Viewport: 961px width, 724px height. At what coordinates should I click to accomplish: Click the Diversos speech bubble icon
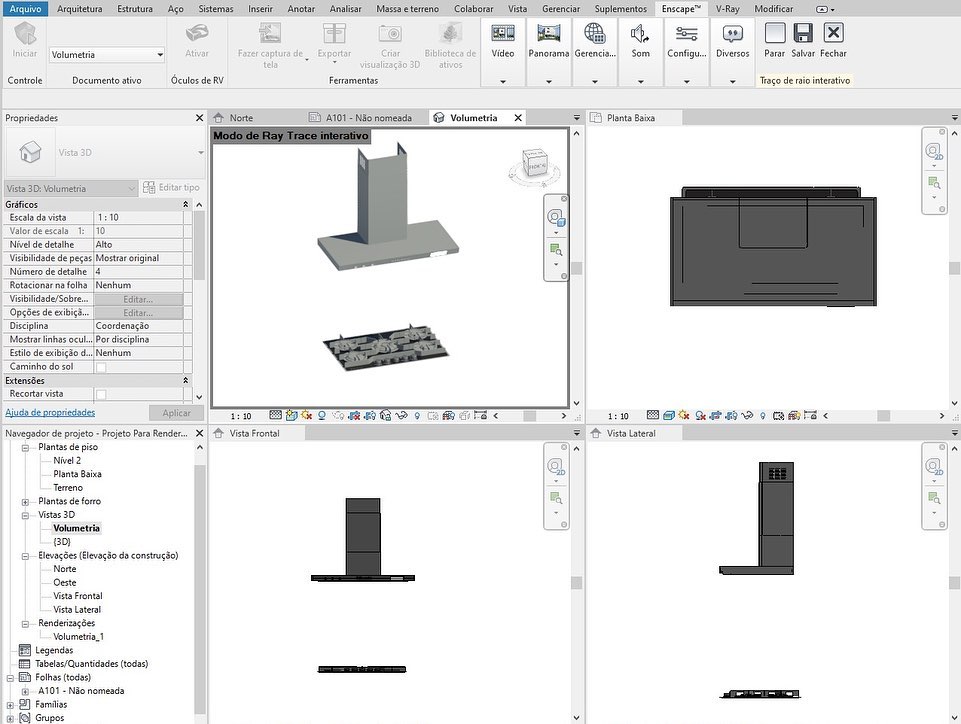pyautogui.click(x=732, y=33)
